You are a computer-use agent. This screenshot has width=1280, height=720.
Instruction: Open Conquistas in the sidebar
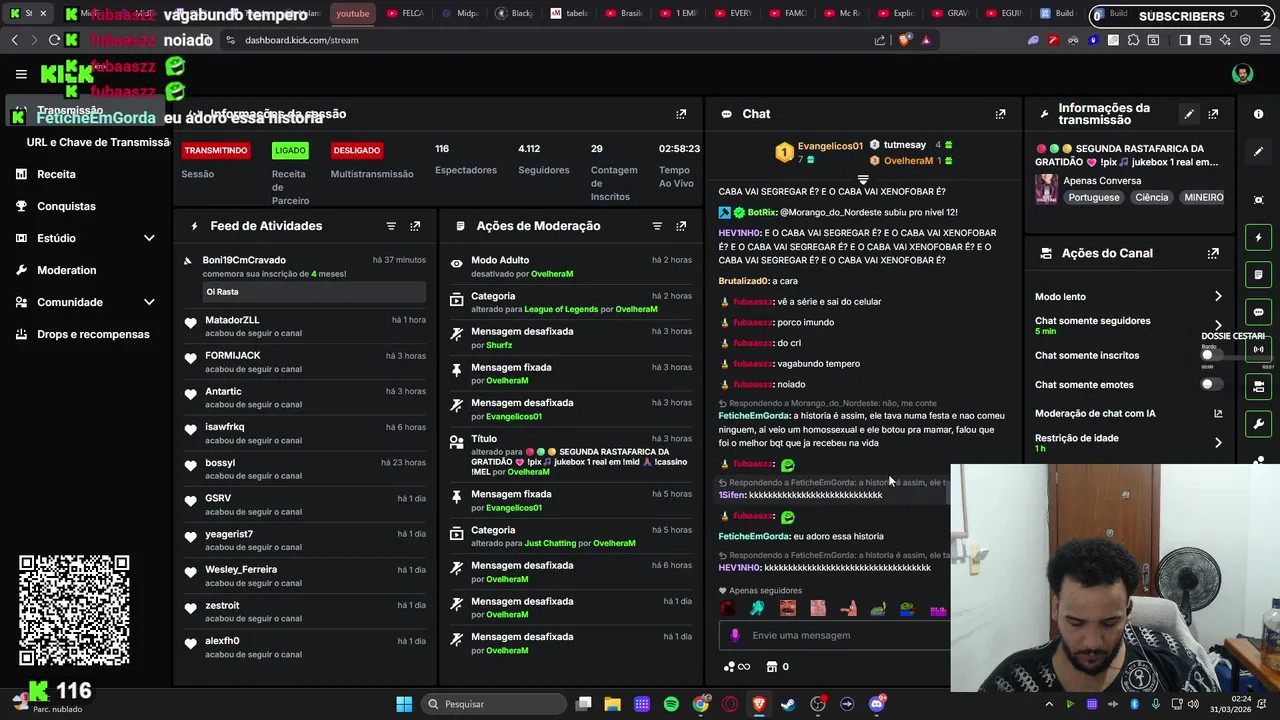(66, 206)
